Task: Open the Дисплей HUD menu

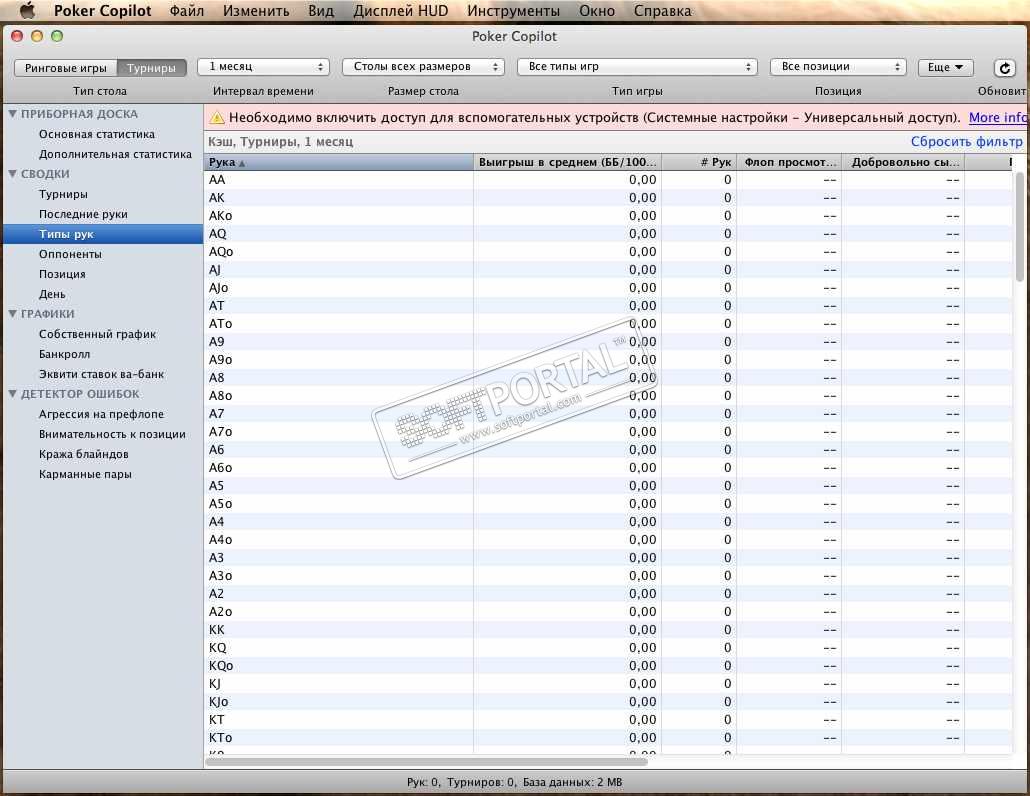Action: pos(401,11)
